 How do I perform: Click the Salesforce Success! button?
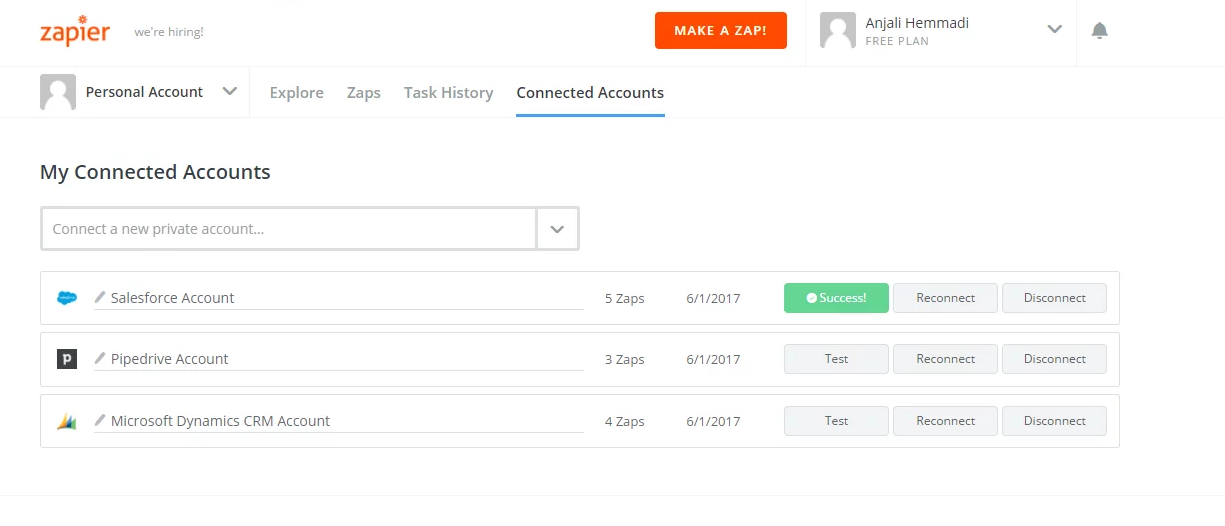pyautogui.click(x=836, y=298)
